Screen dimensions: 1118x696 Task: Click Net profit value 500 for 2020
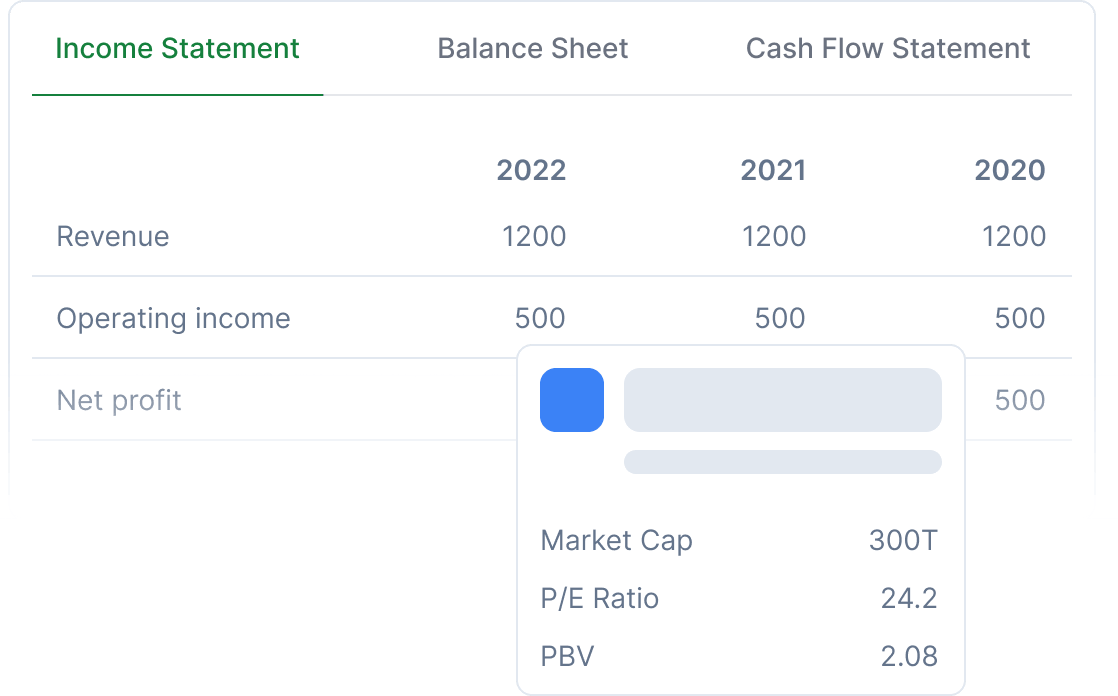click(x=1020, y=401)
